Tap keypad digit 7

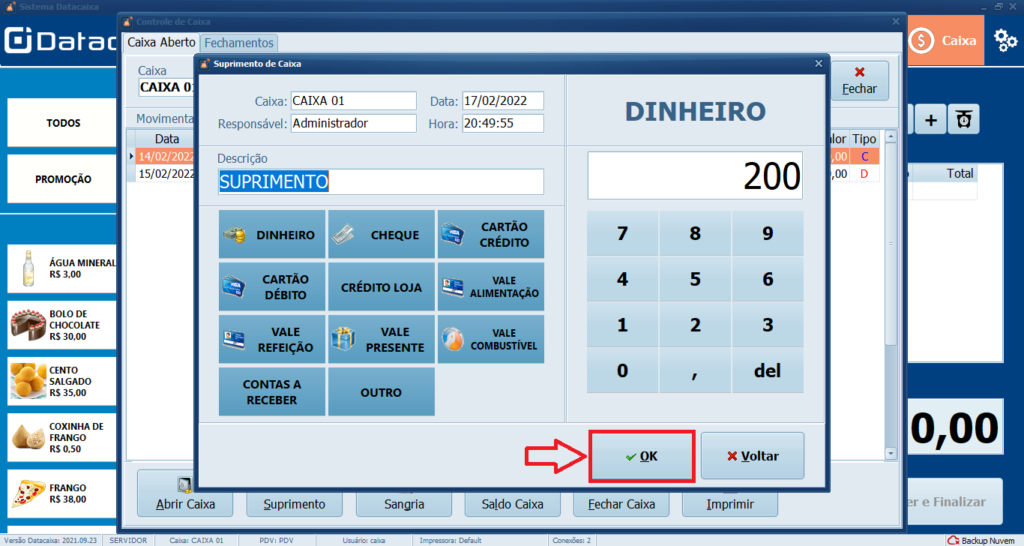(622, 233)
